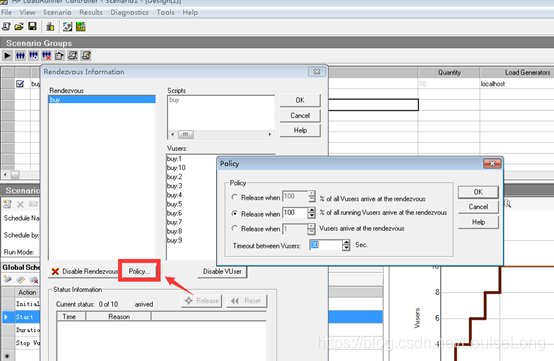The width and height of the screenshot is (554, 361).
Task: Click Help in the Policy dialog
Action: pyautogui.click(x=478, y=222)
